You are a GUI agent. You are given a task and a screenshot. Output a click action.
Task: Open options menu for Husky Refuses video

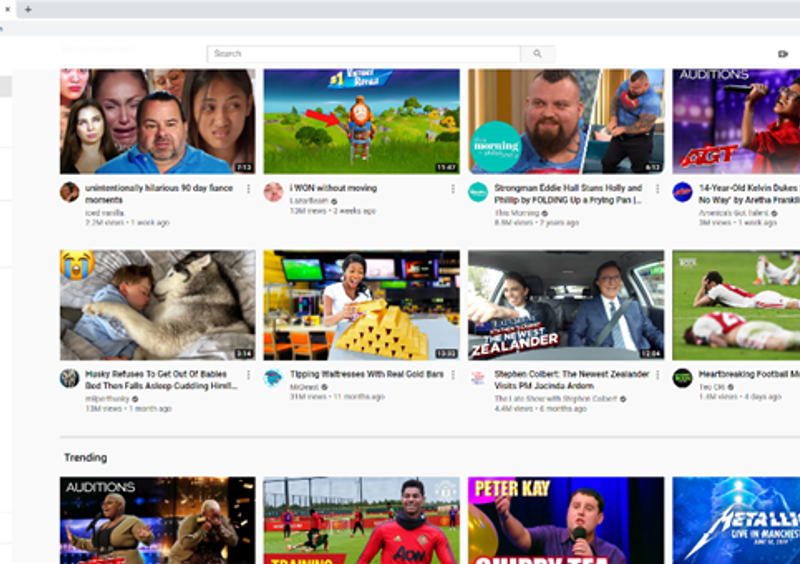pyautogui.click(x=248, y=375)
